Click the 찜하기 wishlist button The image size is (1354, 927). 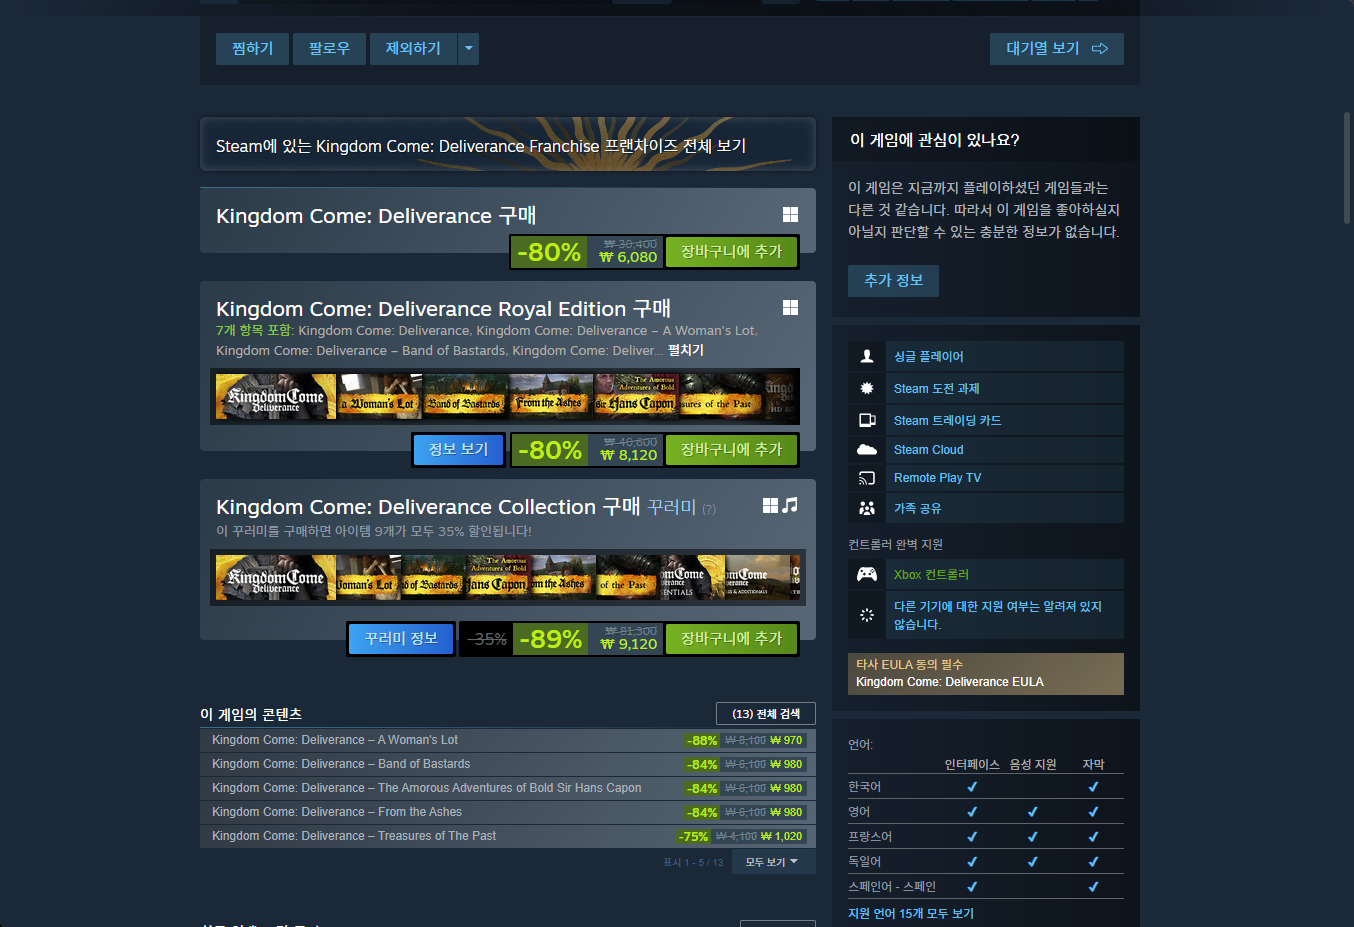252,48
